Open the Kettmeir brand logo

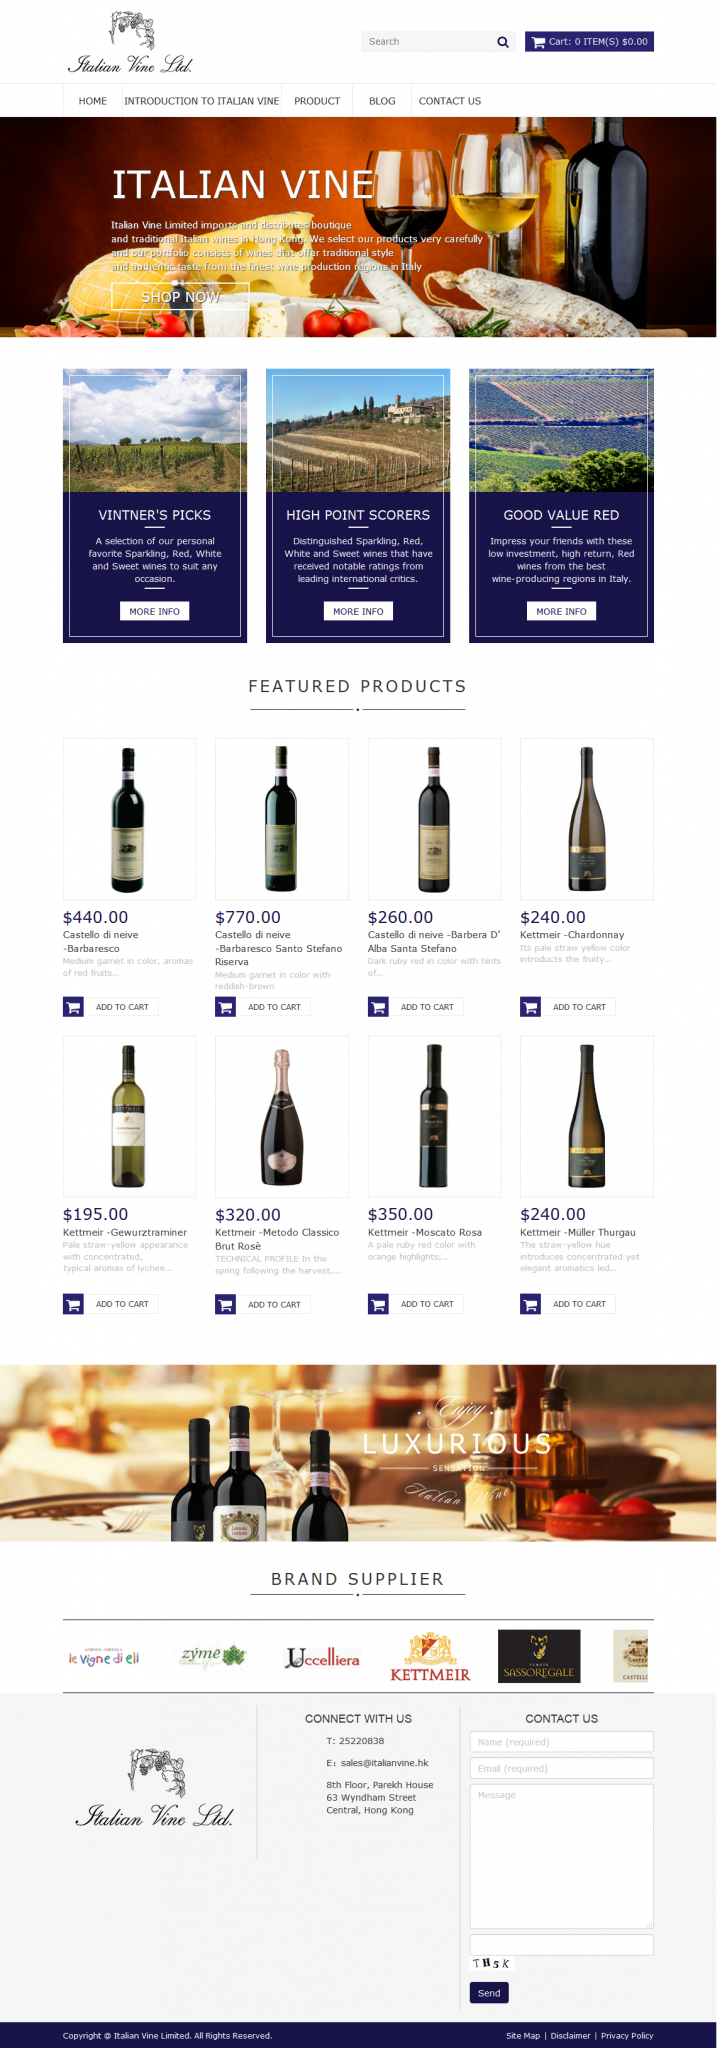(430, 1657)
